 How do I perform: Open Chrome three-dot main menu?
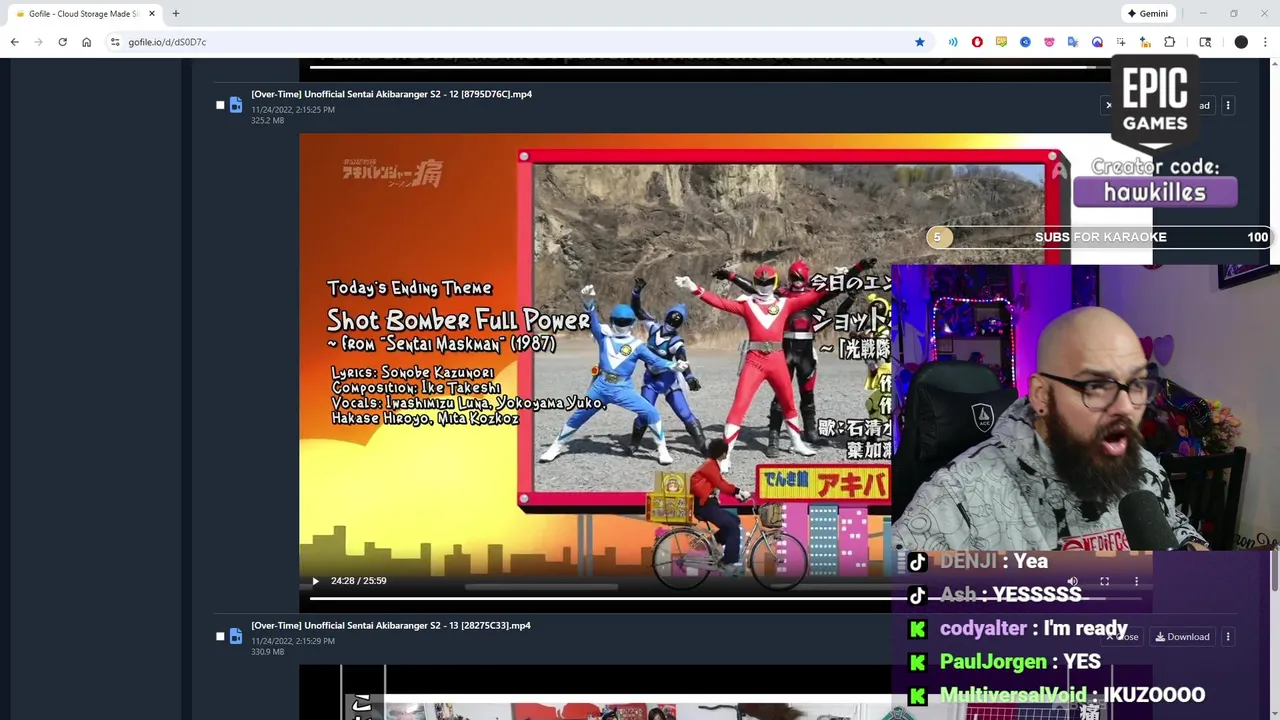click(1265, 42)
